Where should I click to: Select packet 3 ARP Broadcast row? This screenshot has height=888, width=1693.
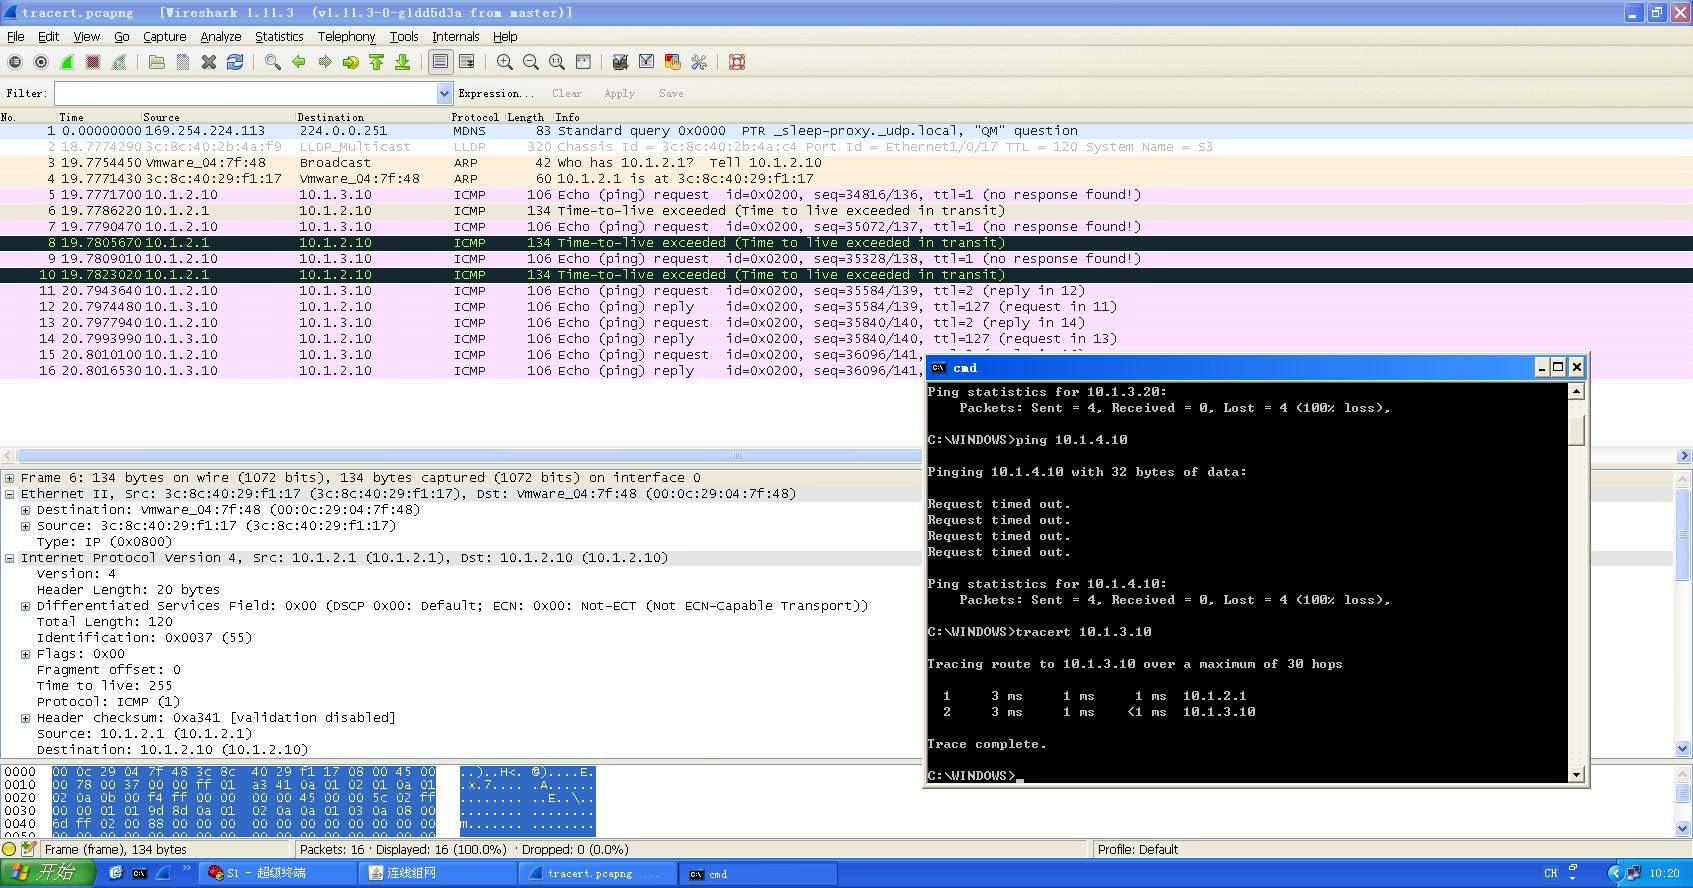(x=846, y=163)
